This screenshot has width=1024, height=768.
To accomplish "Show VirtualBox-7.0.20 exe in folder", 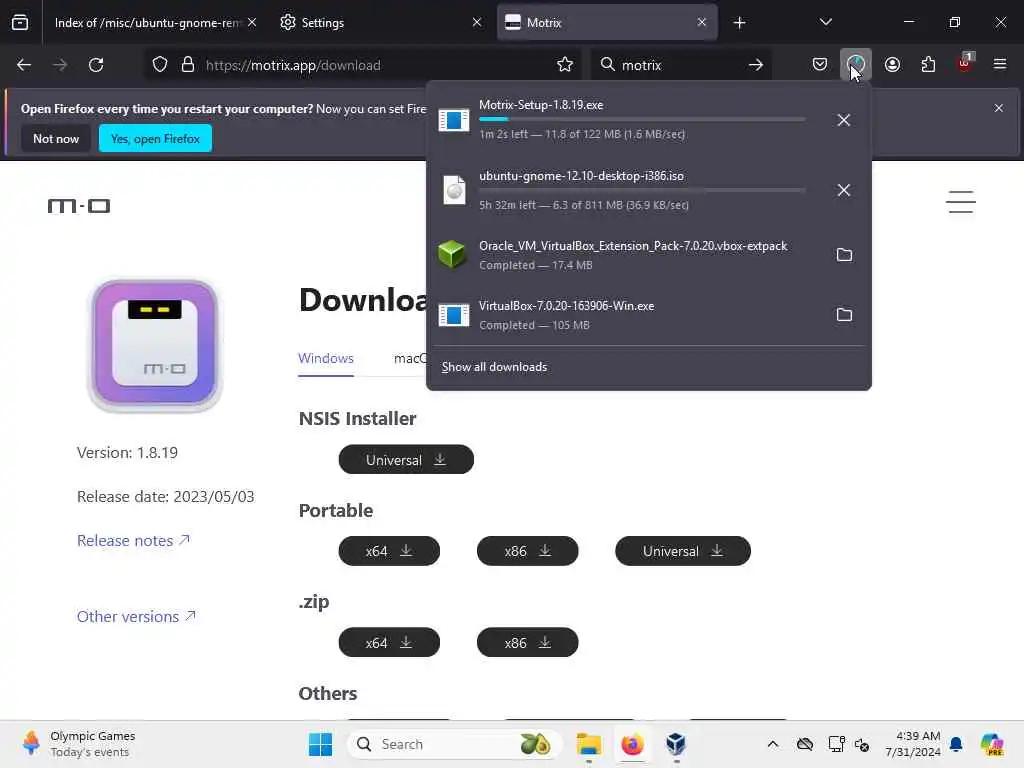I will (x=844, y=315).
